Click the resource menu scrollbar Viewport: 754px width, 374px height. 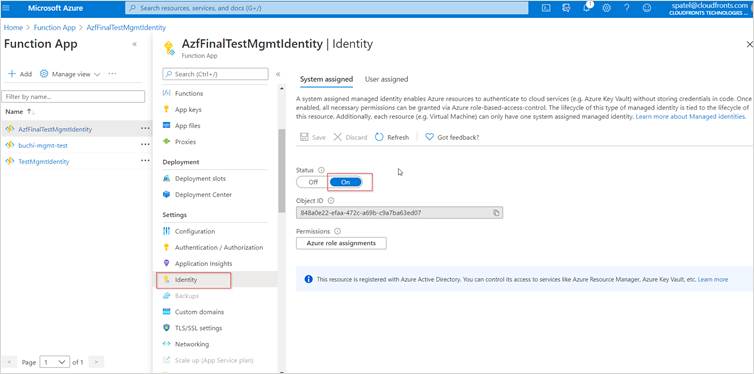(x=281, y=171)
